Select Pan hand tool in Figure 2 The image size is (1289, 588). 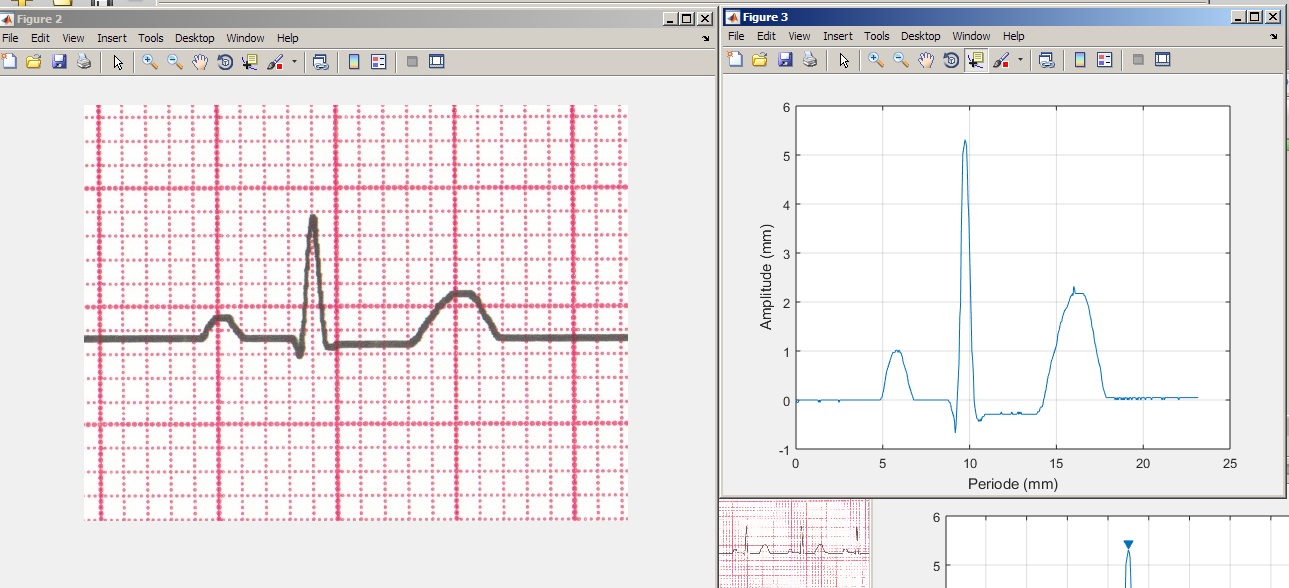pyautogui.click(x=200, y=62)
